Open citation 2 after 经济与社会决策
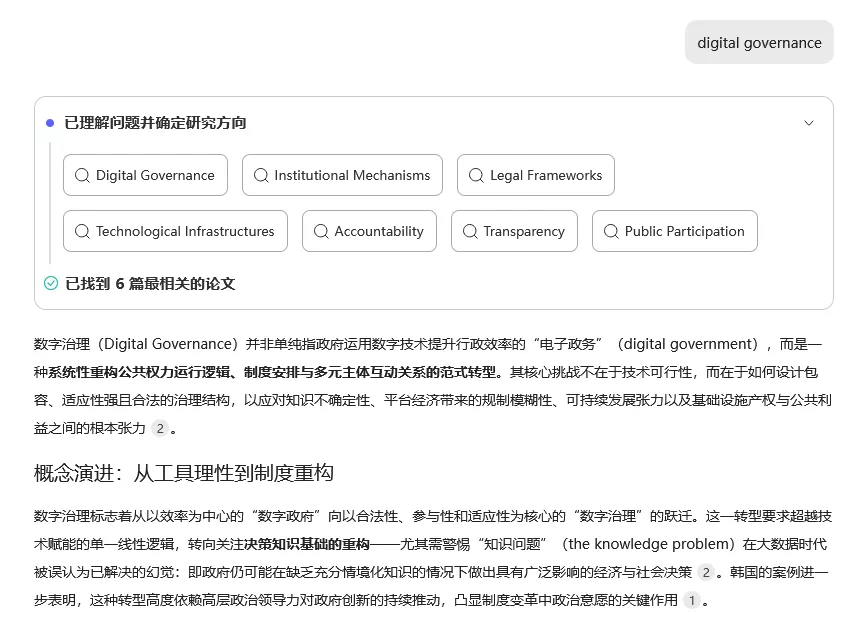 706,573
